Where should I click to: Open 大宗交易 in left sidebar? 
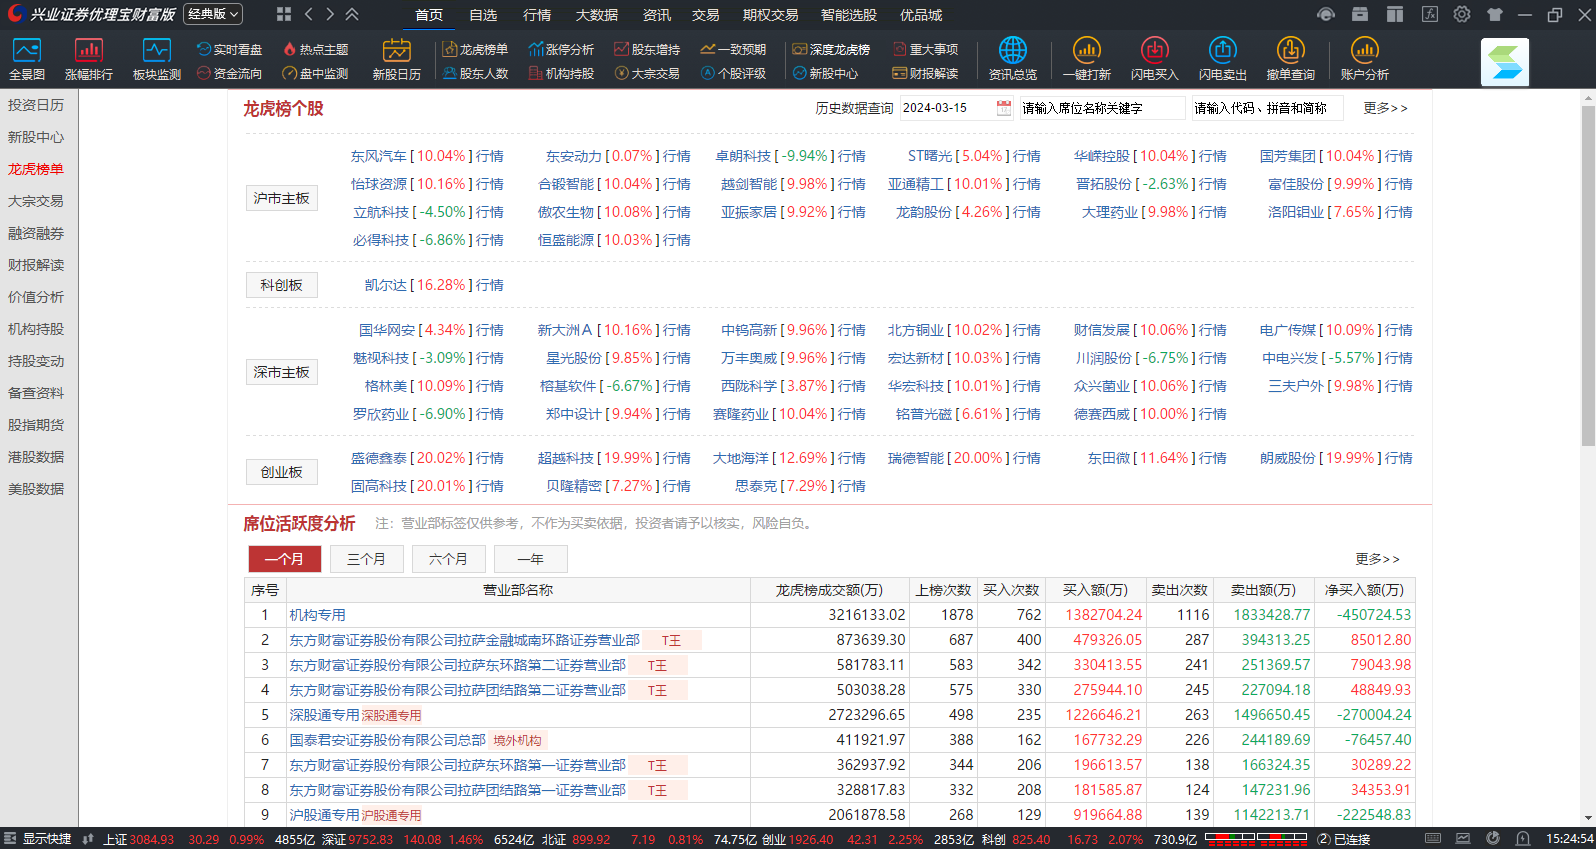[36, 201]
